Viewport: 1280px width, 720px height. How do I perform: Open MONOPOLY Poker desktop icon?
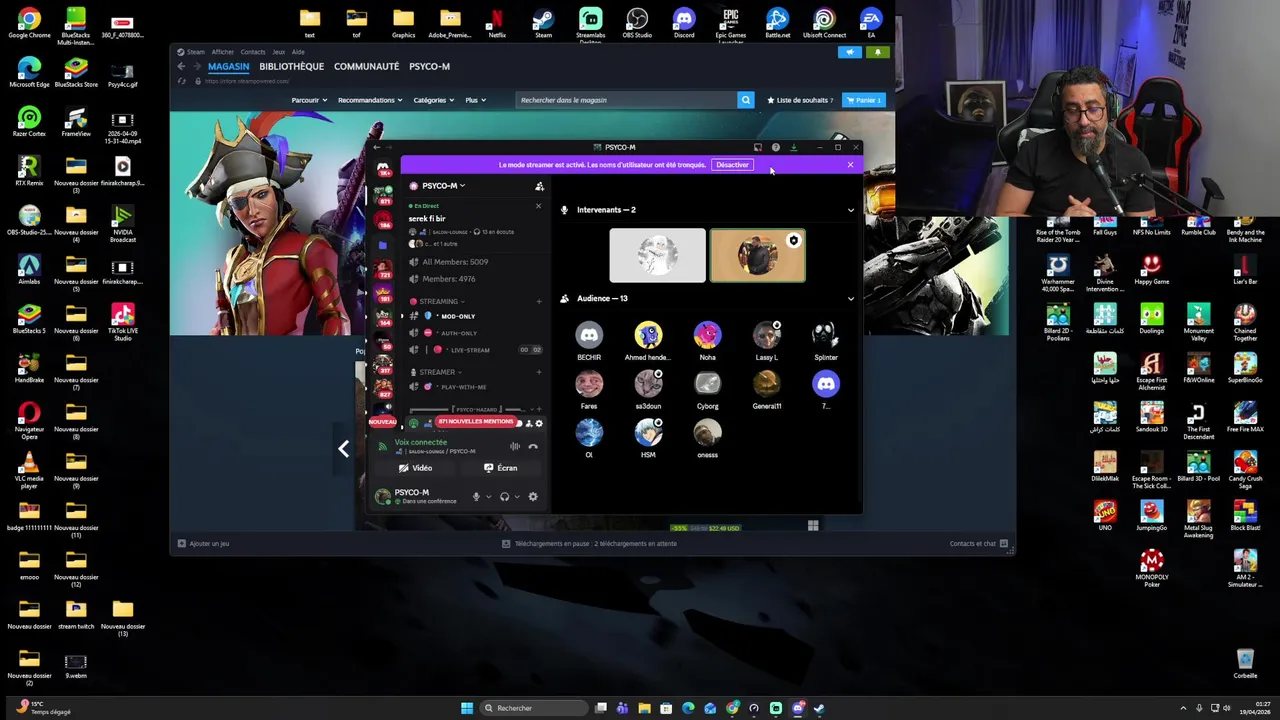tap(1152, 567)
